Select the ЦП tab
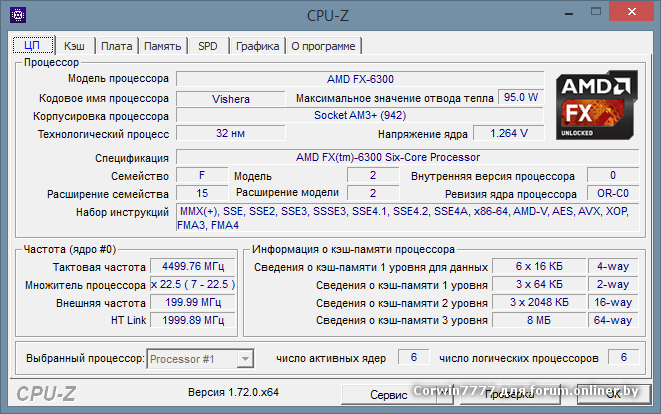 [x=31, y=45]
